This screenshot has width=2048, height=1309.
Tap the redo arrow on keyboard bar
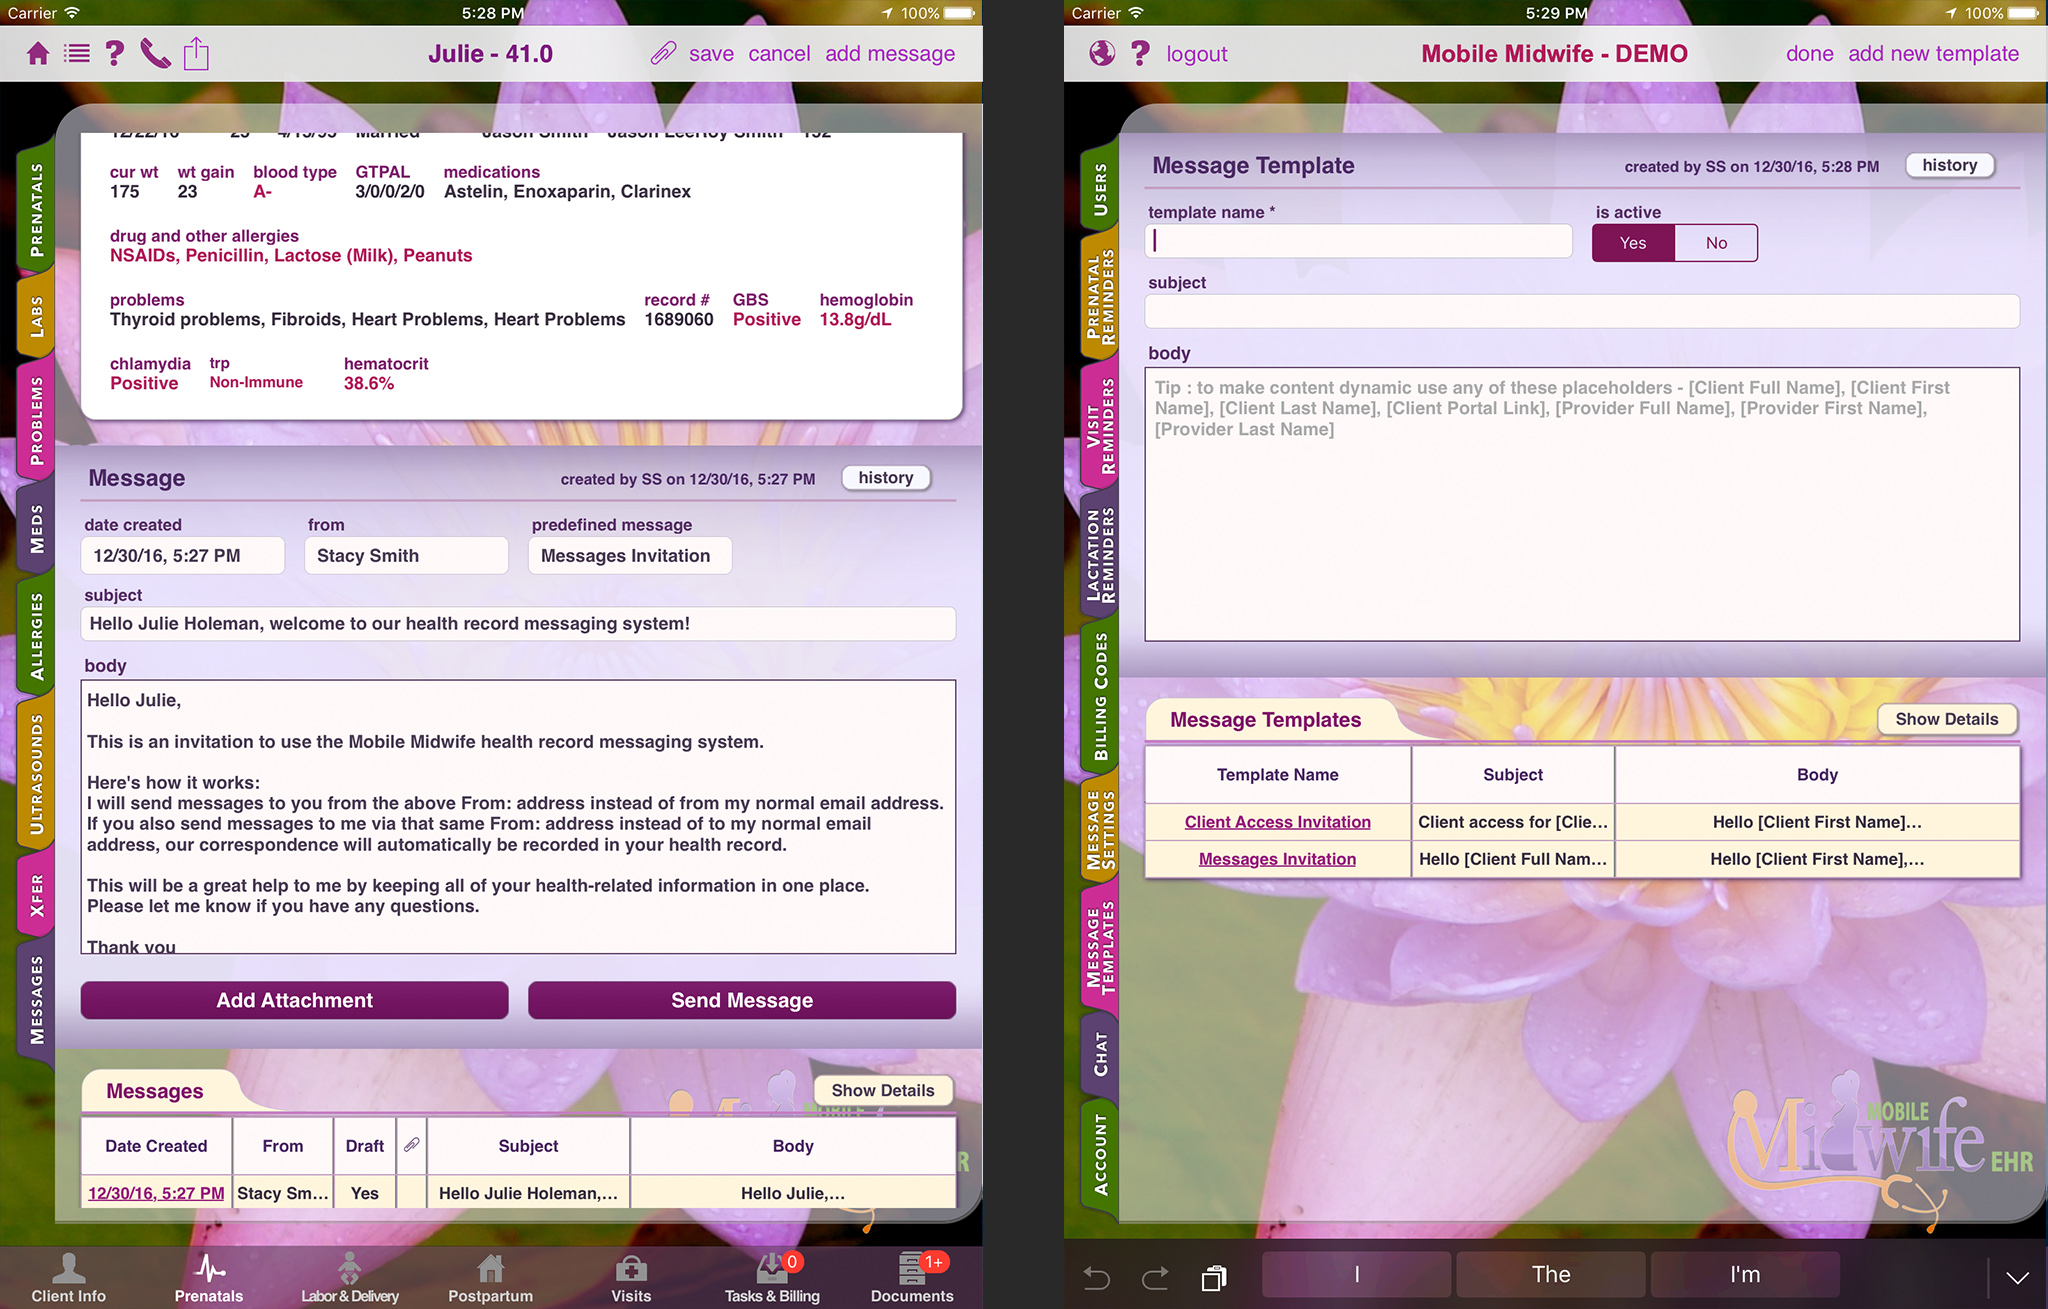click(x=1155, y=1277)
